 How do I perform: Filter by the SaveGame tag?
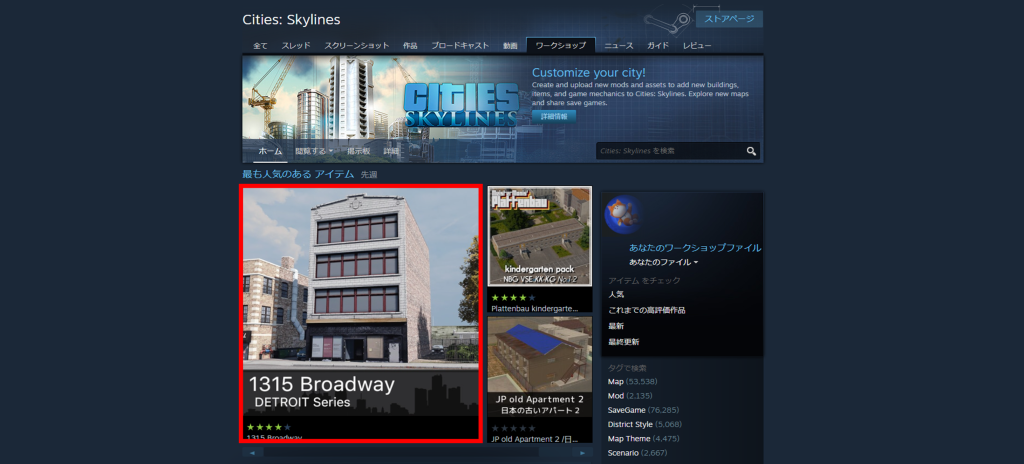[x=627, y=410]
